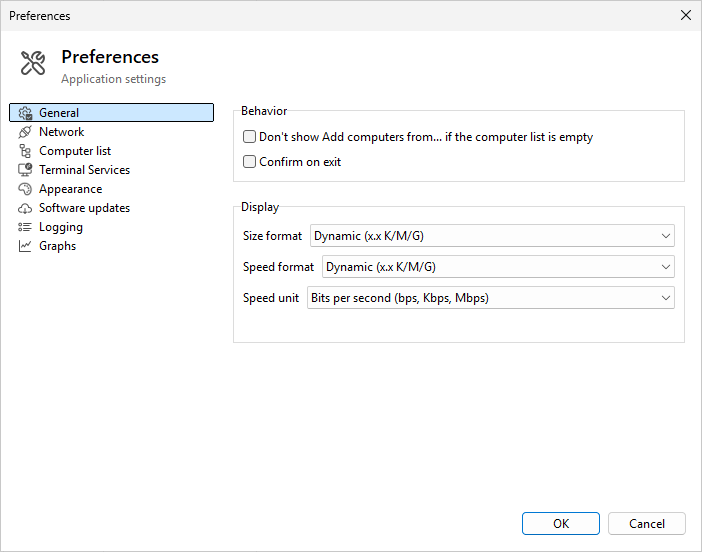This screenshot has width=702, height=552.
Task: Click the Terminal Services monitor icon
Action: [26, 170]
